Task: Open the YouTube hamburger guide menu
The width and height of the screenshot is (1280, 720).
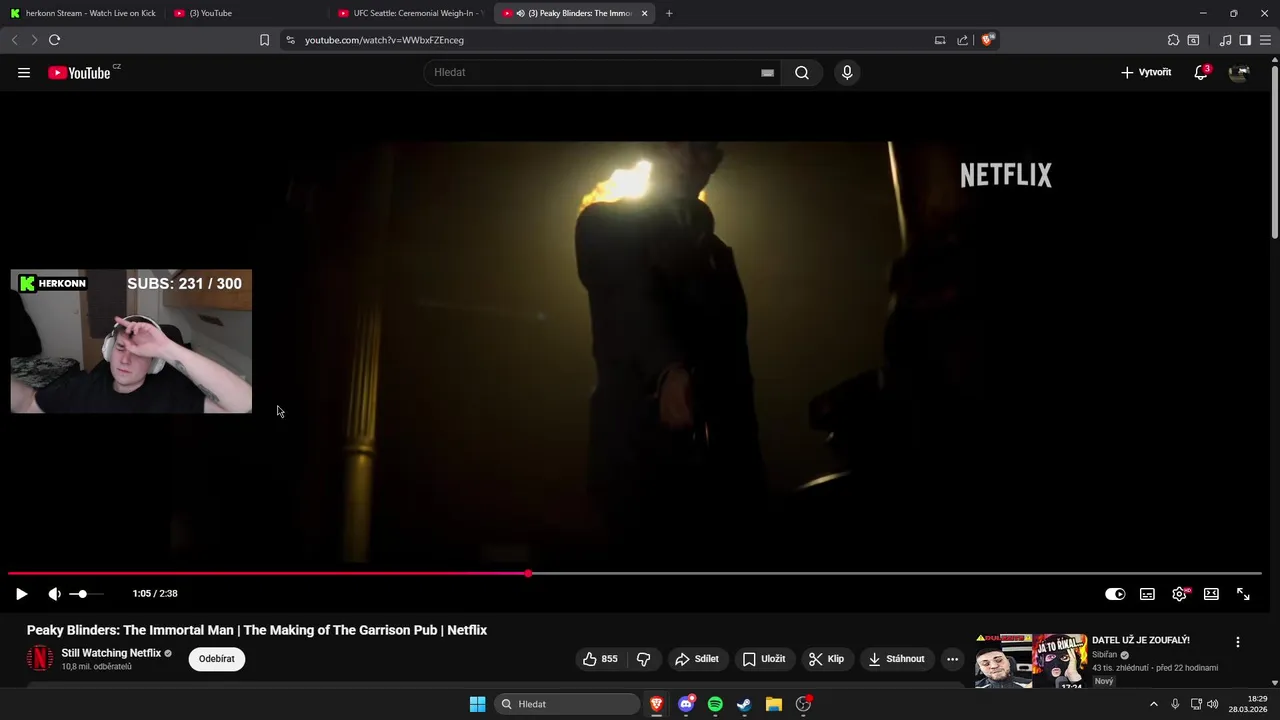Action: click(24, 72)
